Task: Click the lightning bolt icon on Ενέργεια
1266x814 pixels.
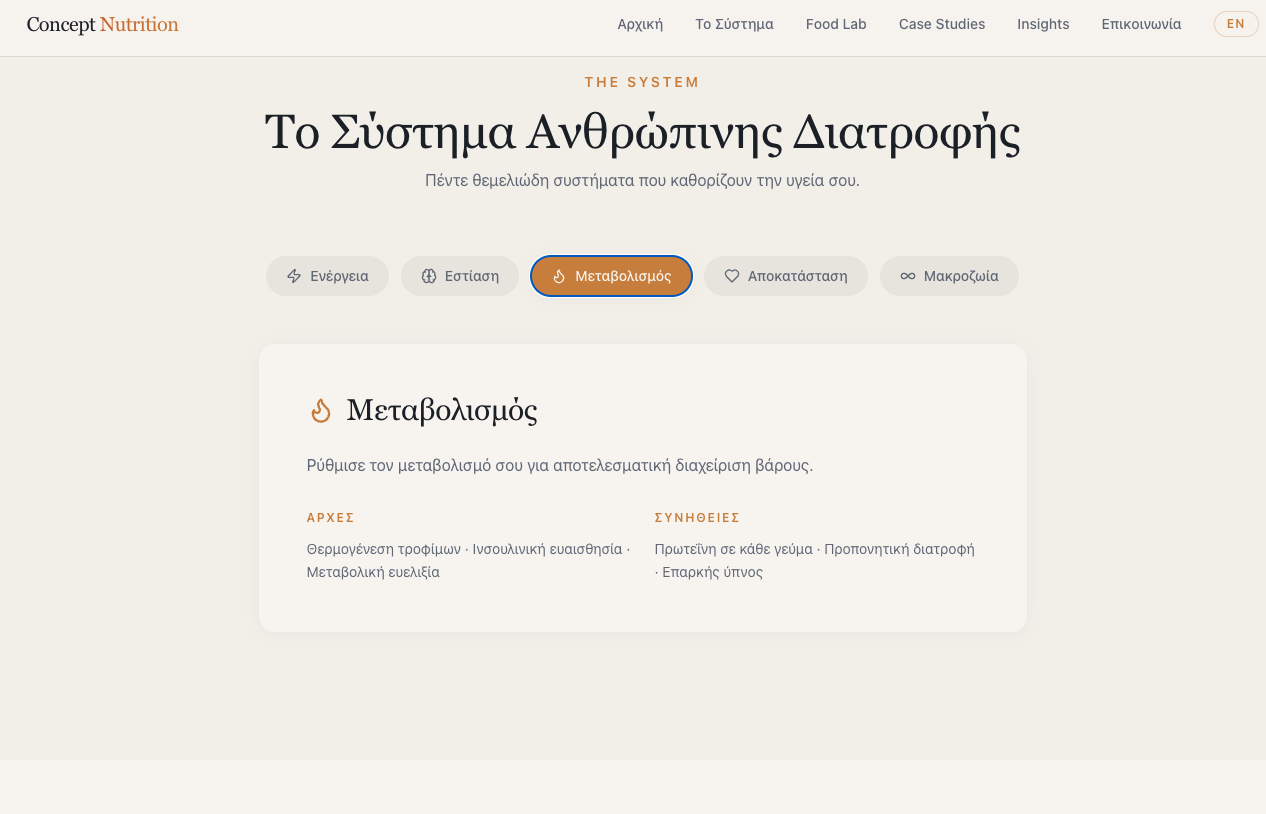Action: [294, 276]
